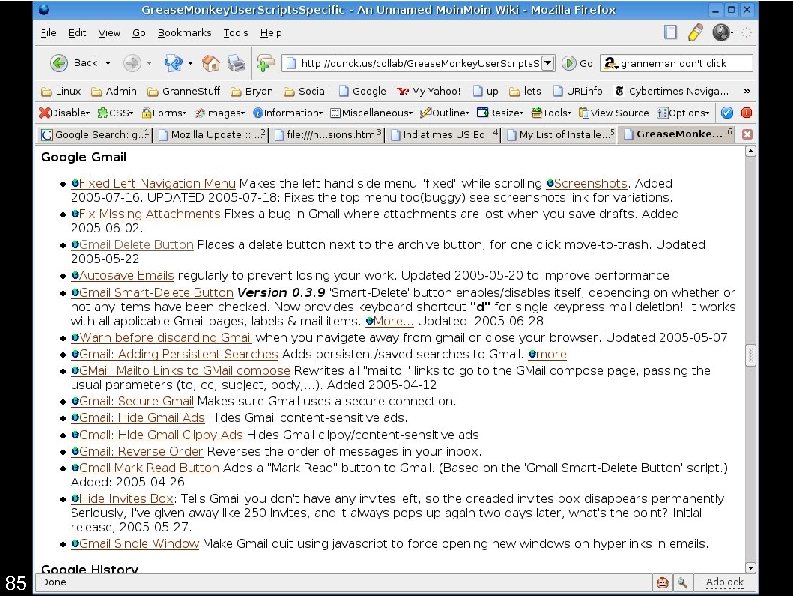
Task: Open the View menu
Action: 109,33
